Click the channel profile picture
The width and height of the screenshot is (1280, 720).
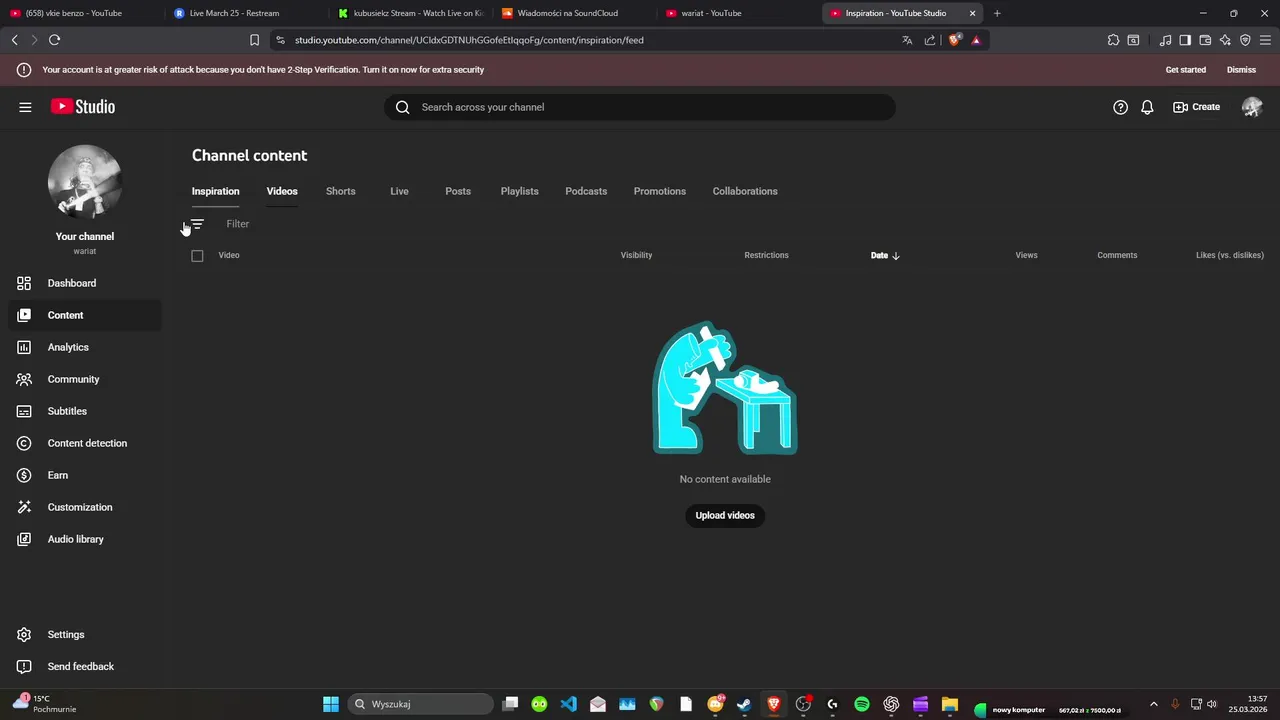(85, 182)
